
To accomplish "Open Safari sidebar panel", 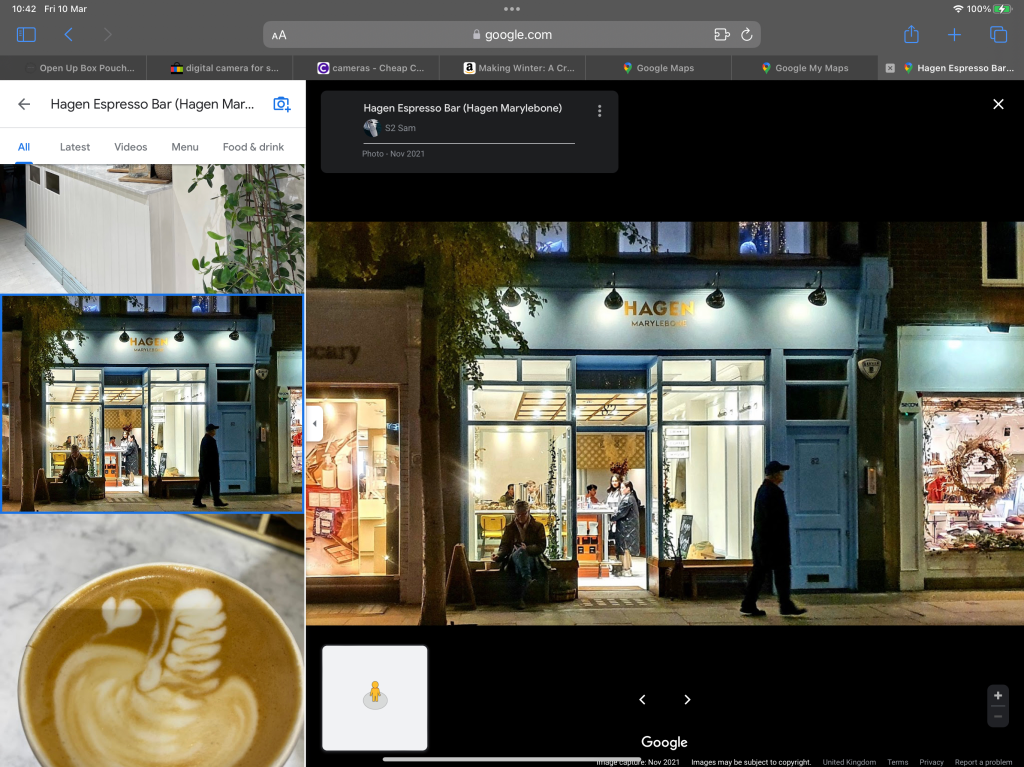I will coord(26,35).
